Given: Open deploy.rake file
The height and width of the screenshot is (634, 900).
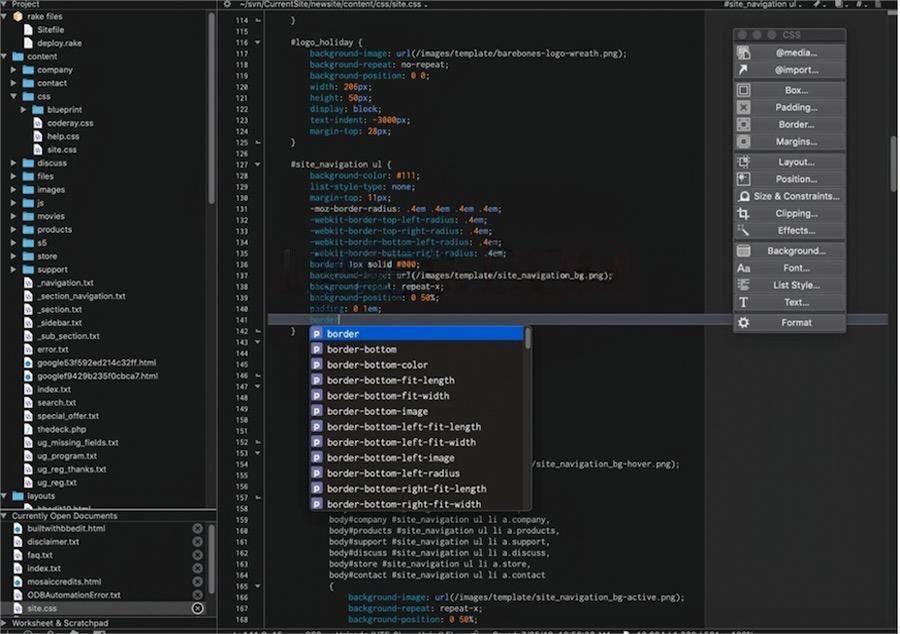Looking at the screenshot, I should 59,43.
